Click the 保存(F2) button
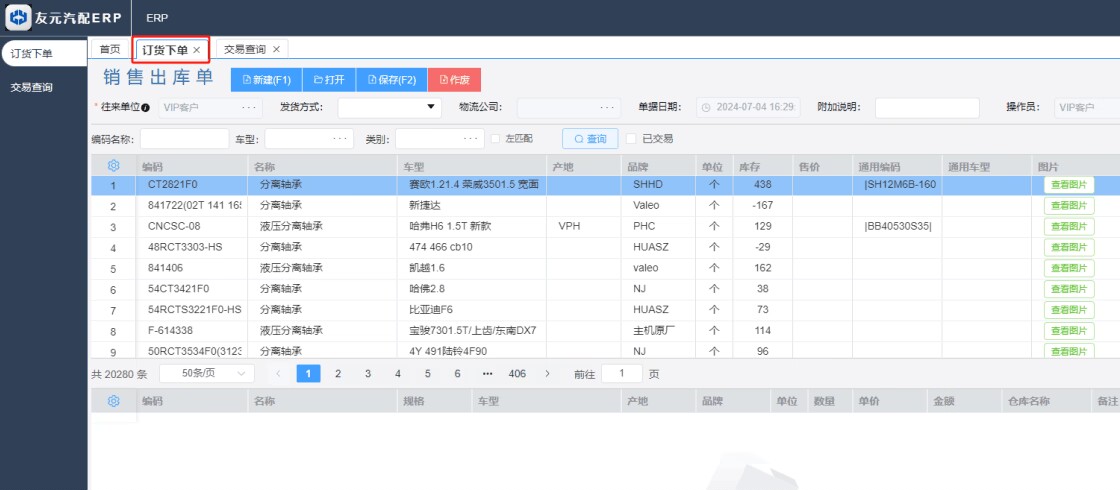1120x490 pixels. (391, 80)
